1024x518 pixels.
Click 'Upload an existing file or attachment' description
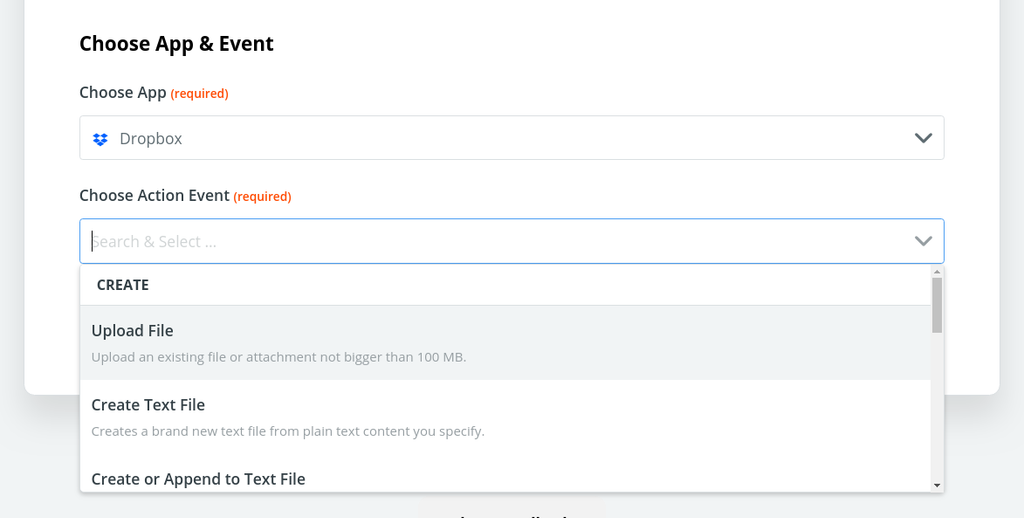click(x=279, y=357)
